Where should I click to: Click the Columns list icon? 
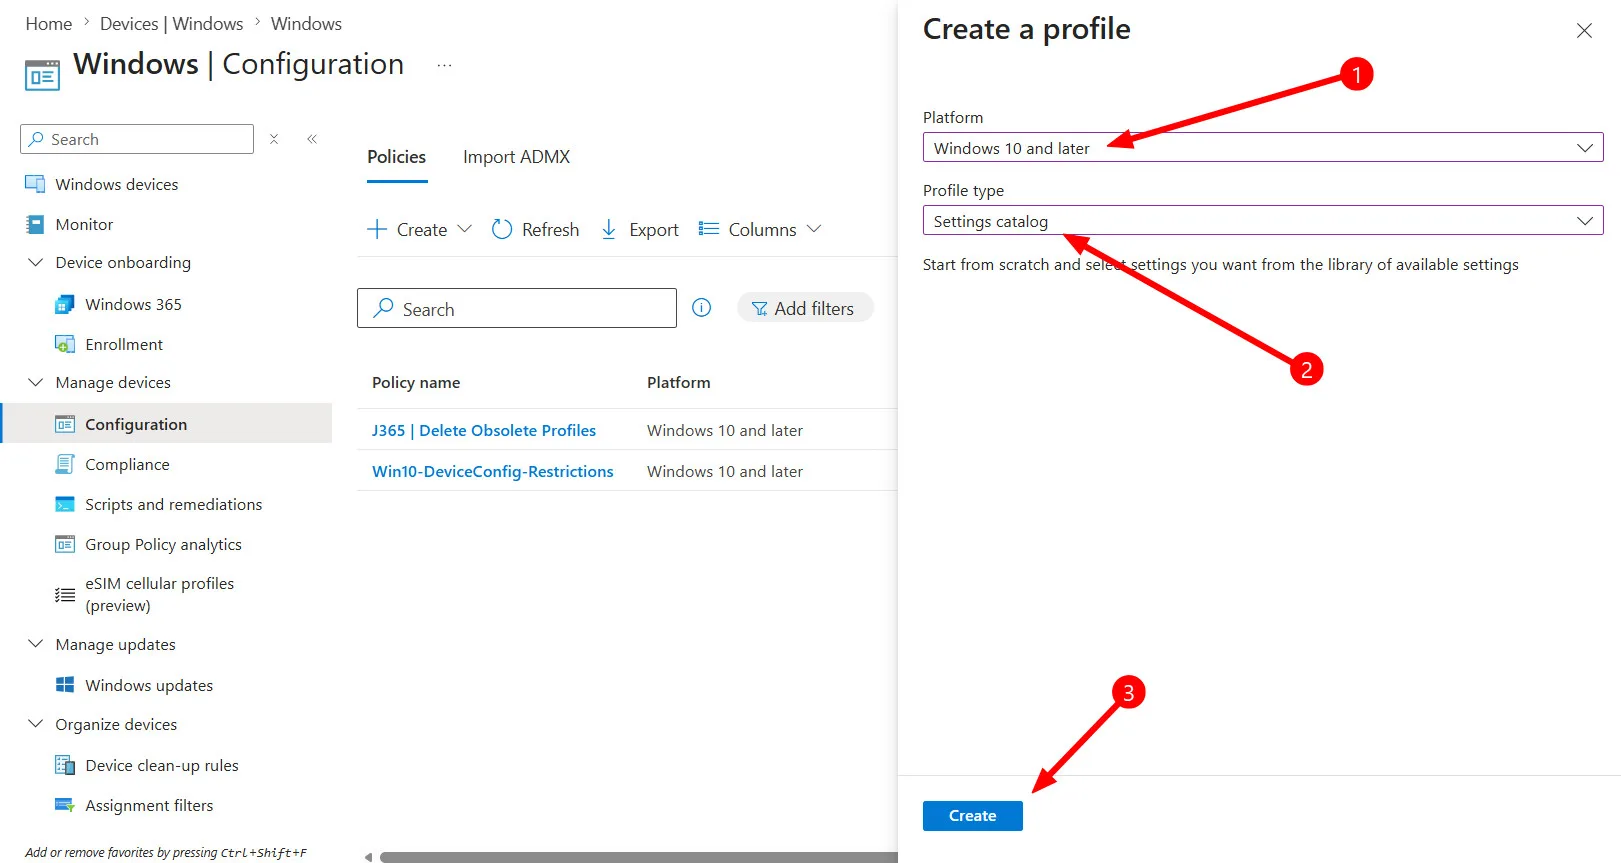point(709,229)
